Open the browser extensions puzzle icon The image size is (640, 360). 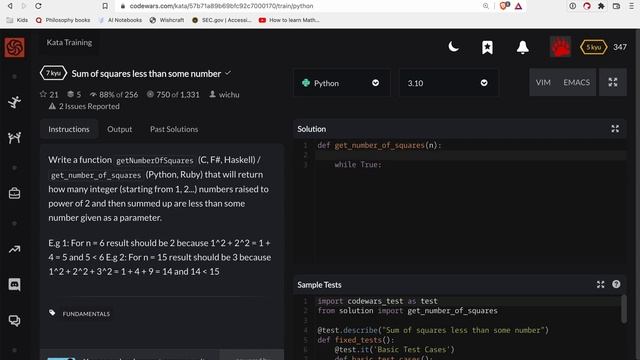pyautogui.click(x=601, y=6)
